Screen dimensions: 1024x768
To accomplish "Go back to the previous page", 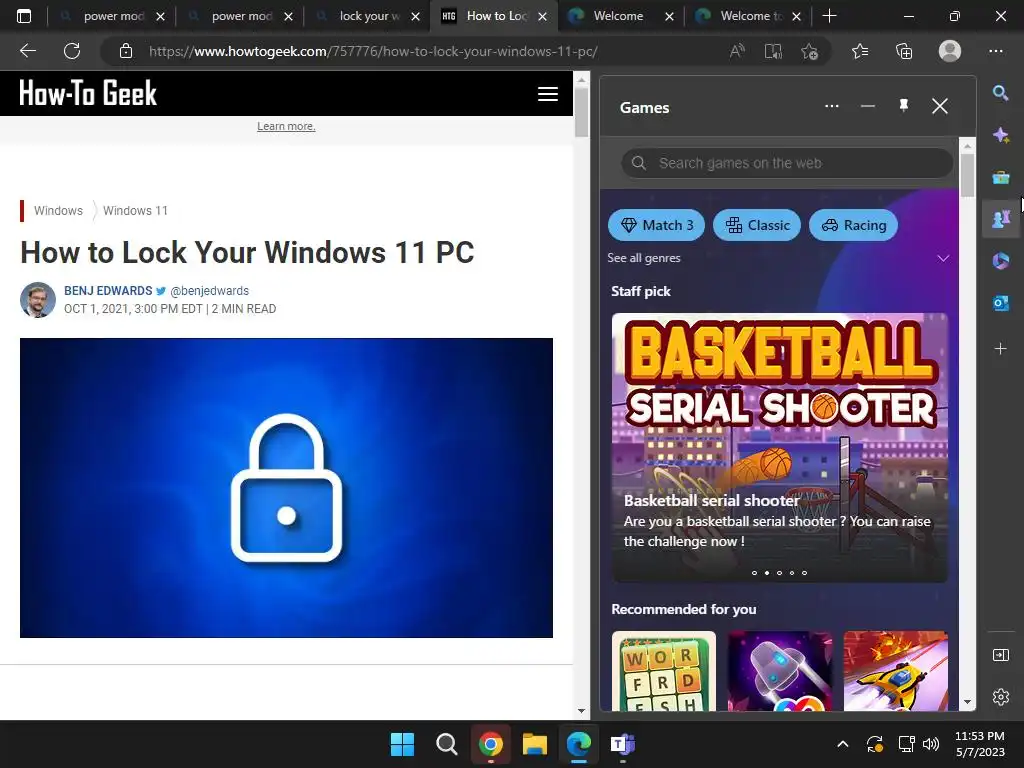I will click(x=27, y=51).
